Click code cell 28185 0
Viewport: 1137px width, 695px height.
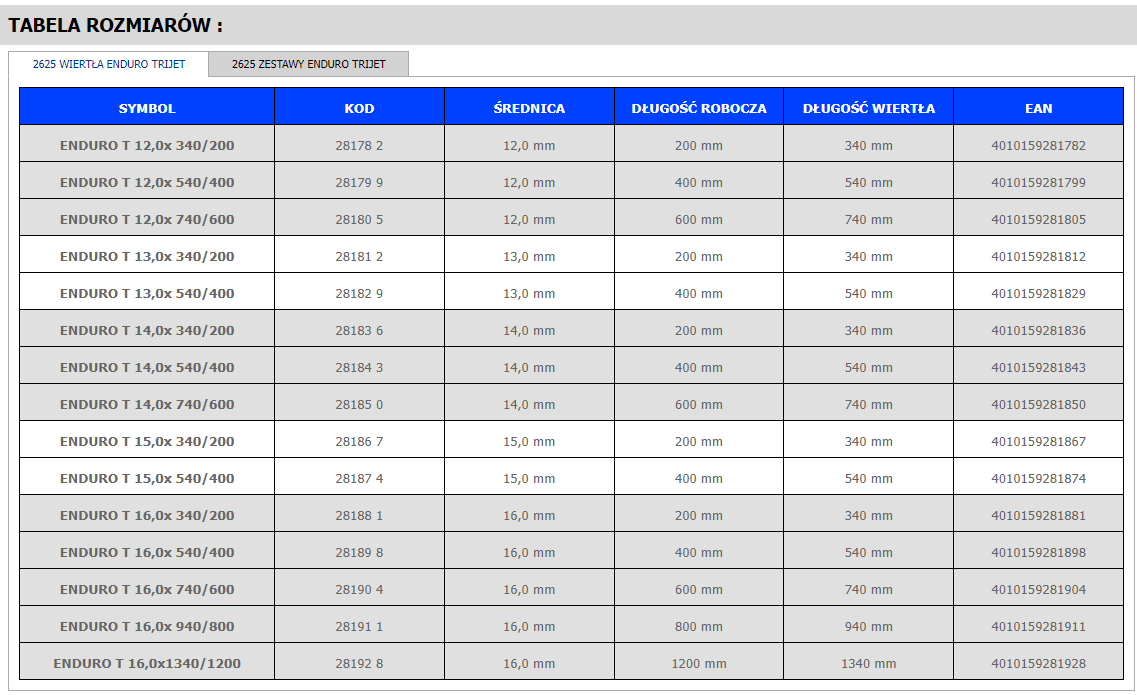[x=359, y=404]
